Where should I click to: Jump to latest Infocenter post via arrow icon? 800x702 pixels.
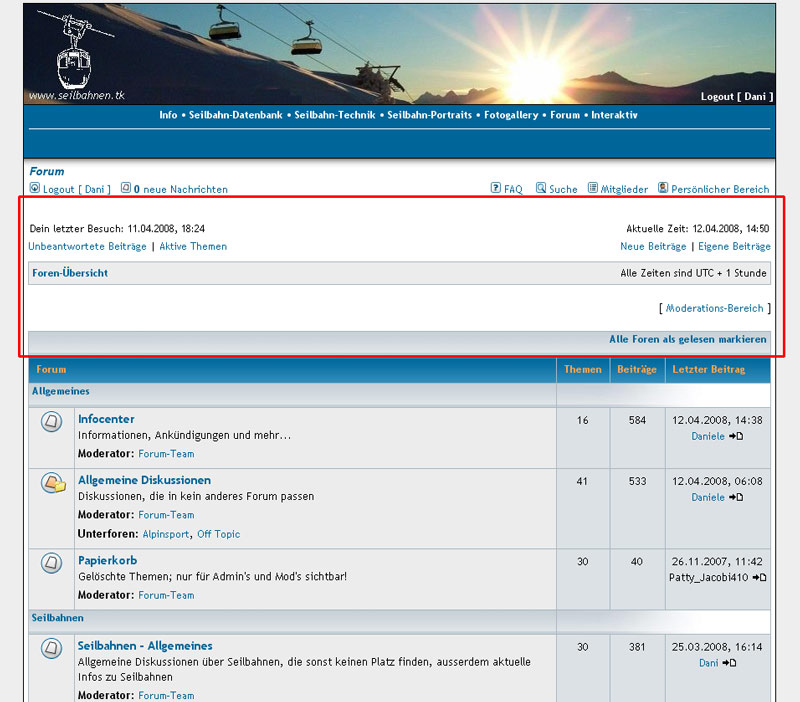tap(736, 437)
